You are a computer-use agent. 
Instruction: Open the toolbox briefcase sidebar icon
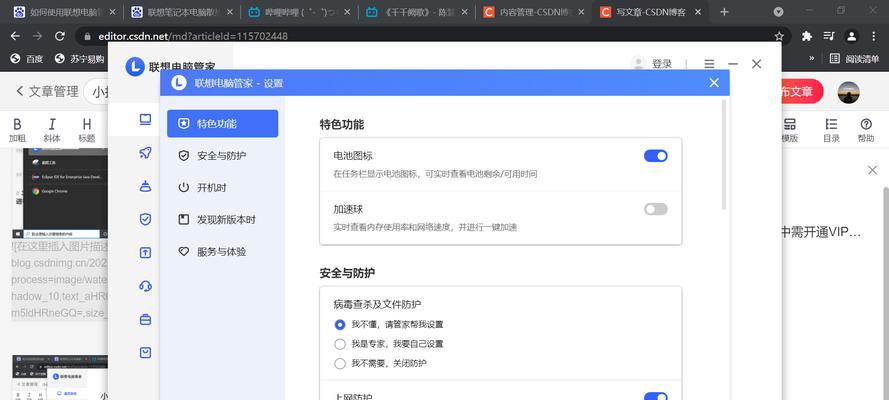point(146,320)
